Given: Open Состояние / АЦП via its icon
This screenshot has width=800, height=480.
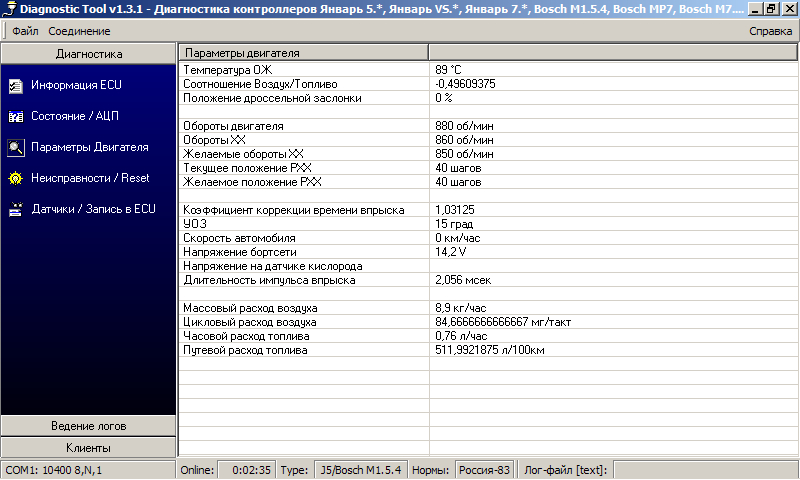Looking at the screenshot, I should coord(15,116).
